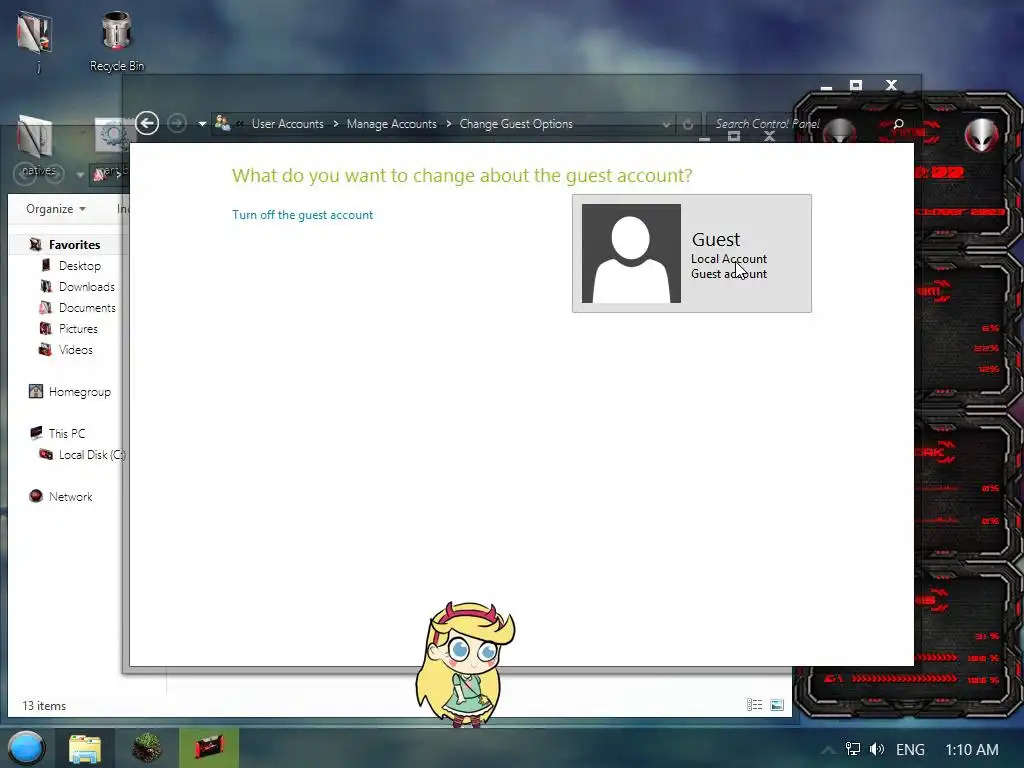Image resolution: width=1024 pixels, height=768 pixels.
Task: Open Minecraft grass block taskbar icon
Action: [147, 748]
